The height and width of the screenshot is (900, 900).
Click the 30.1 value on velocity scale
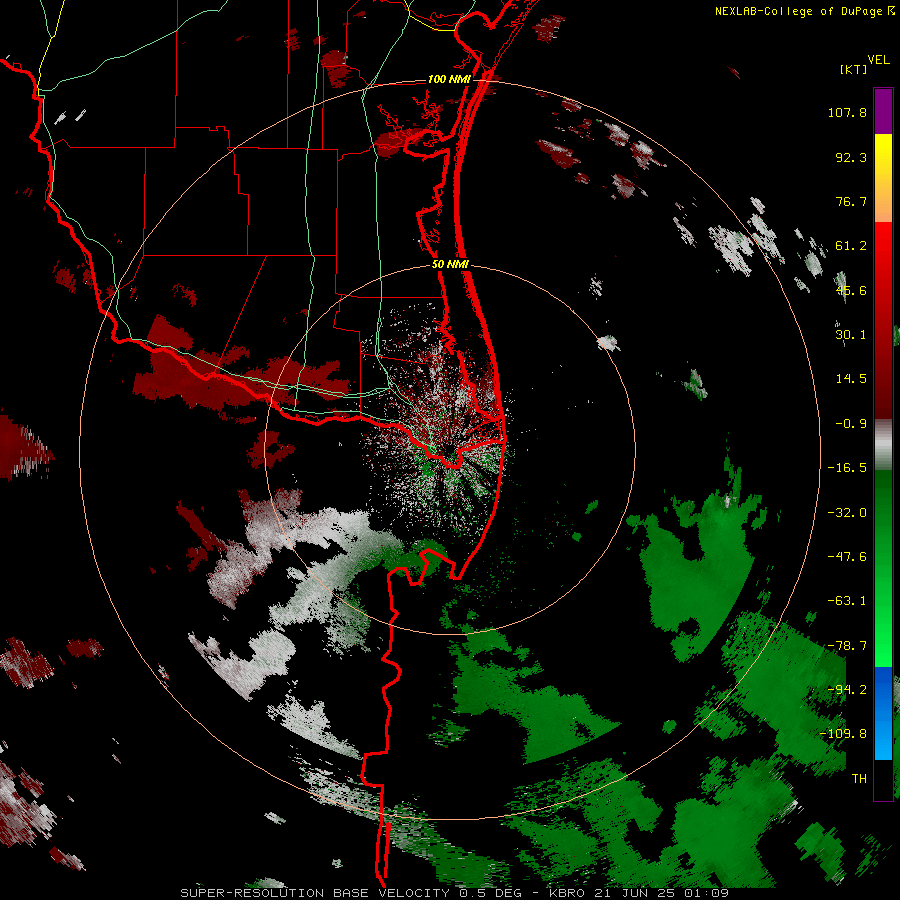coord(851,335)
